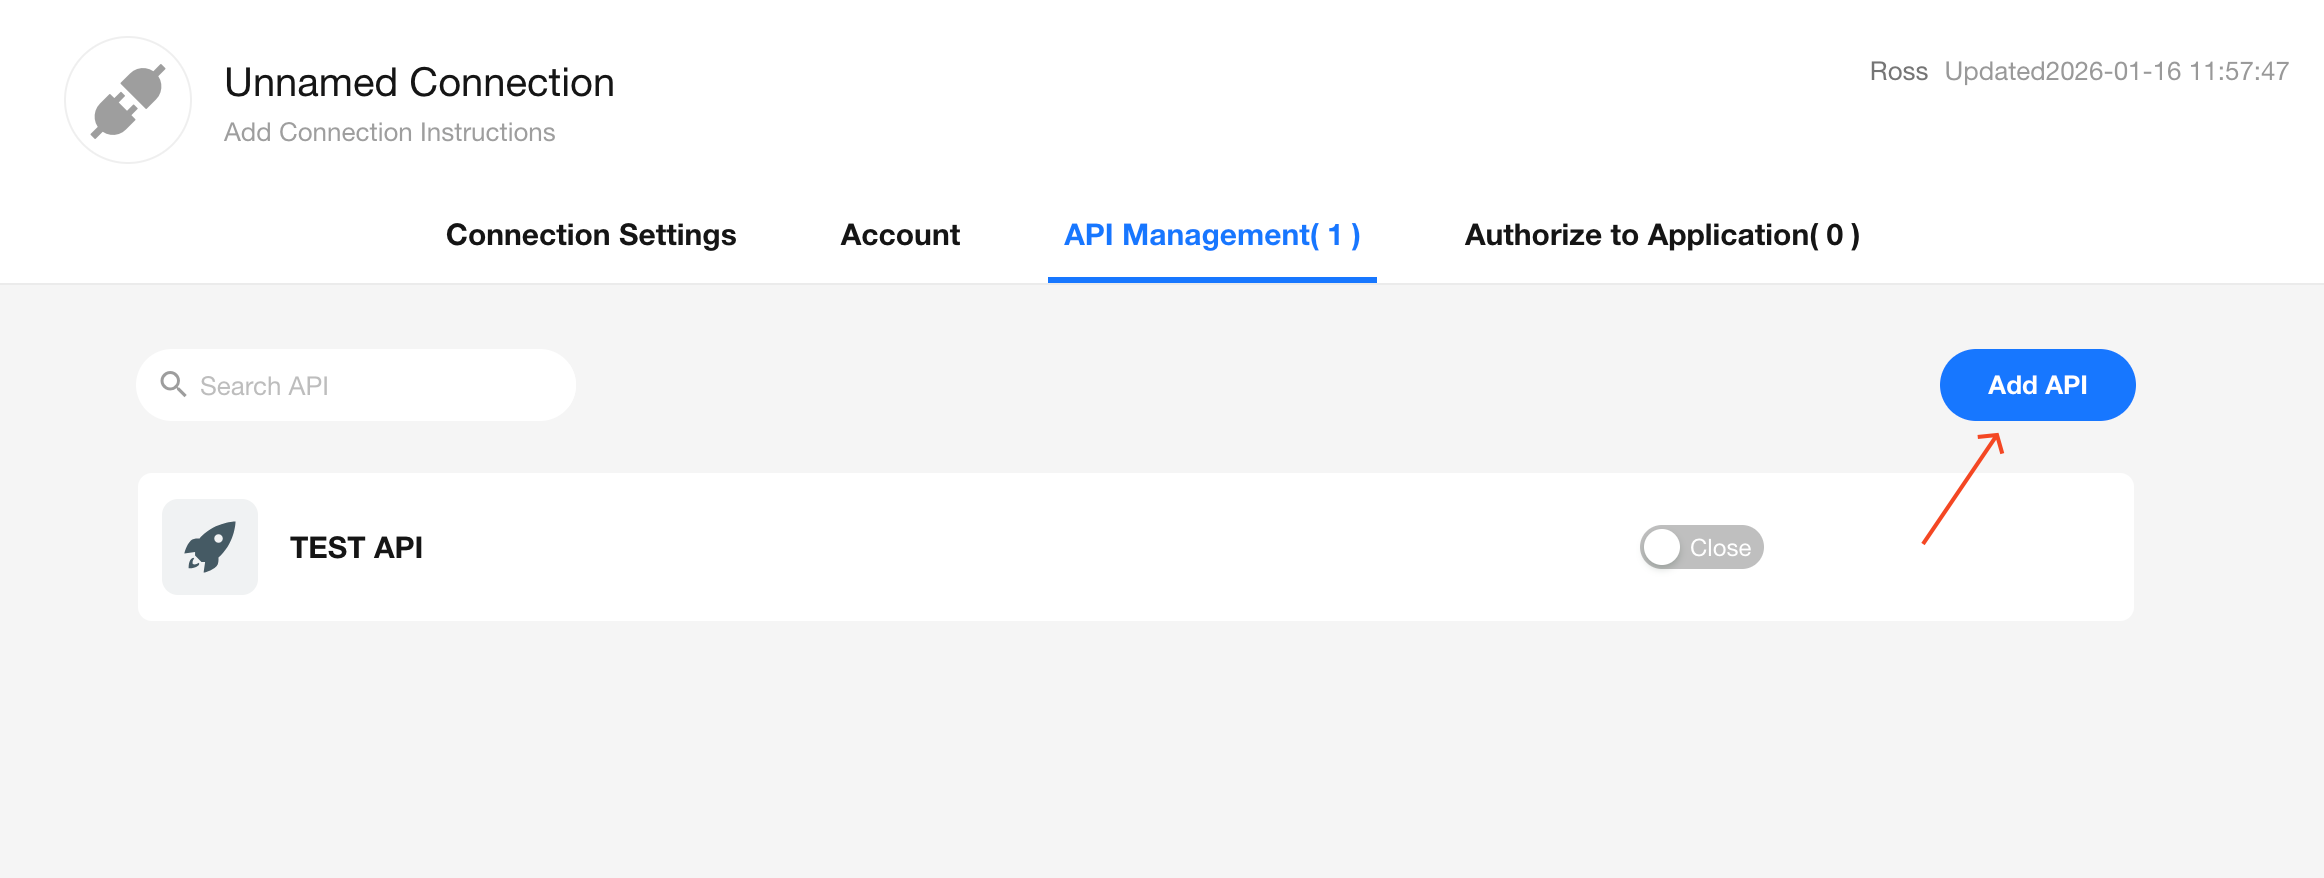
Task: Click Add Connection Instructions text
Action: (389, 133)
